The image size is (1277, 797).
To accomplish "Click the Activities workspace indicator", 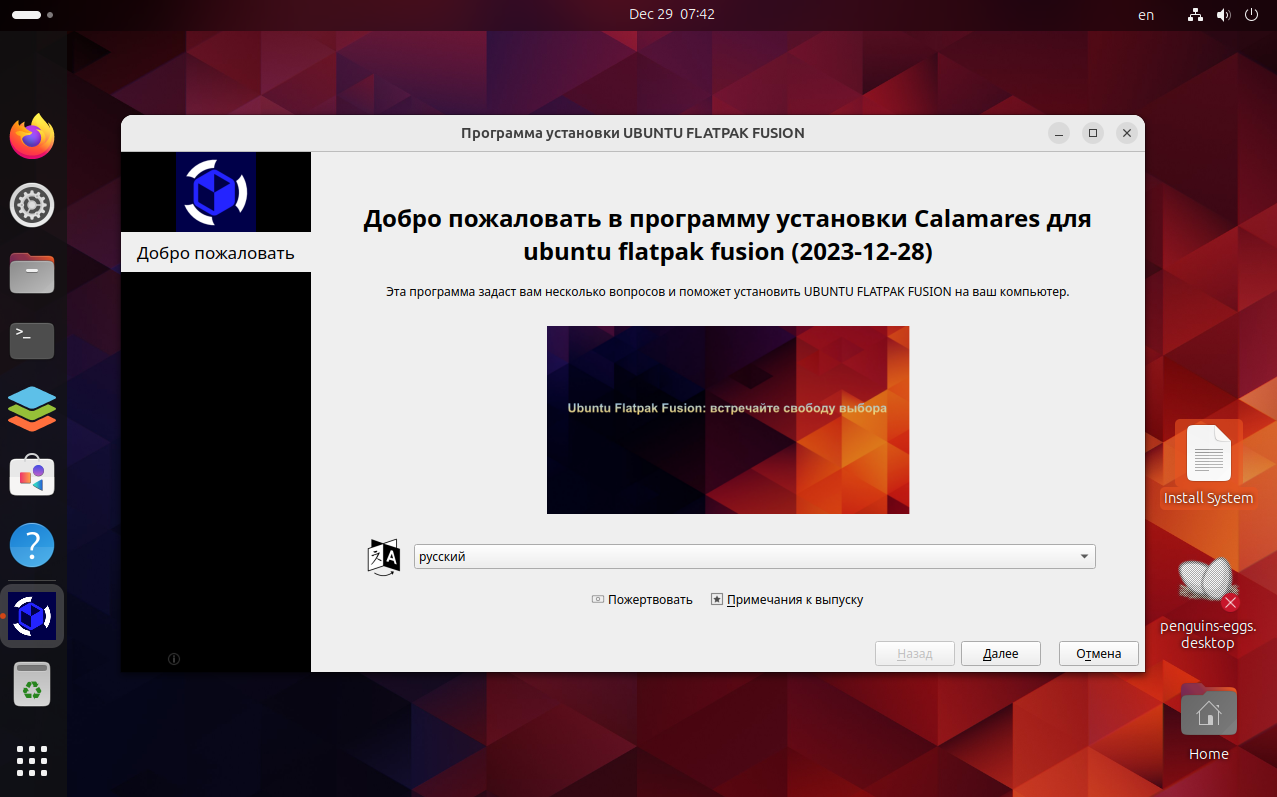I will point(33,15).
